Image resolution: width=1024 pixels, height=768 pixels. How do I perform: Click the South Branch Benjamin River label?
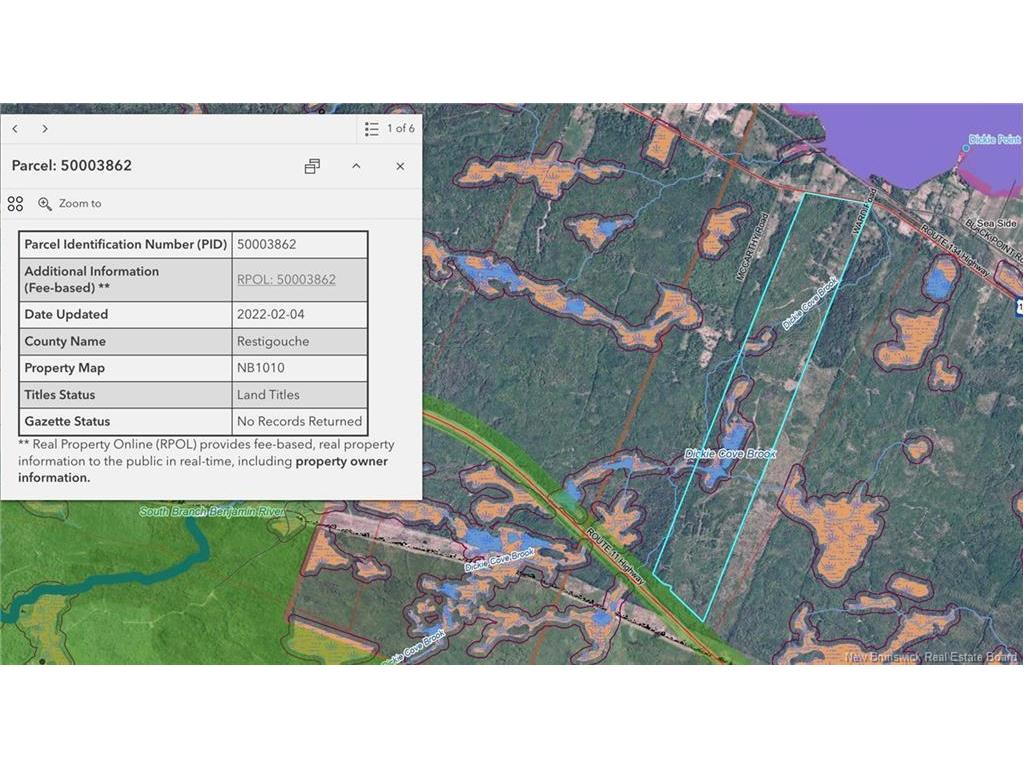coord(212,512)
